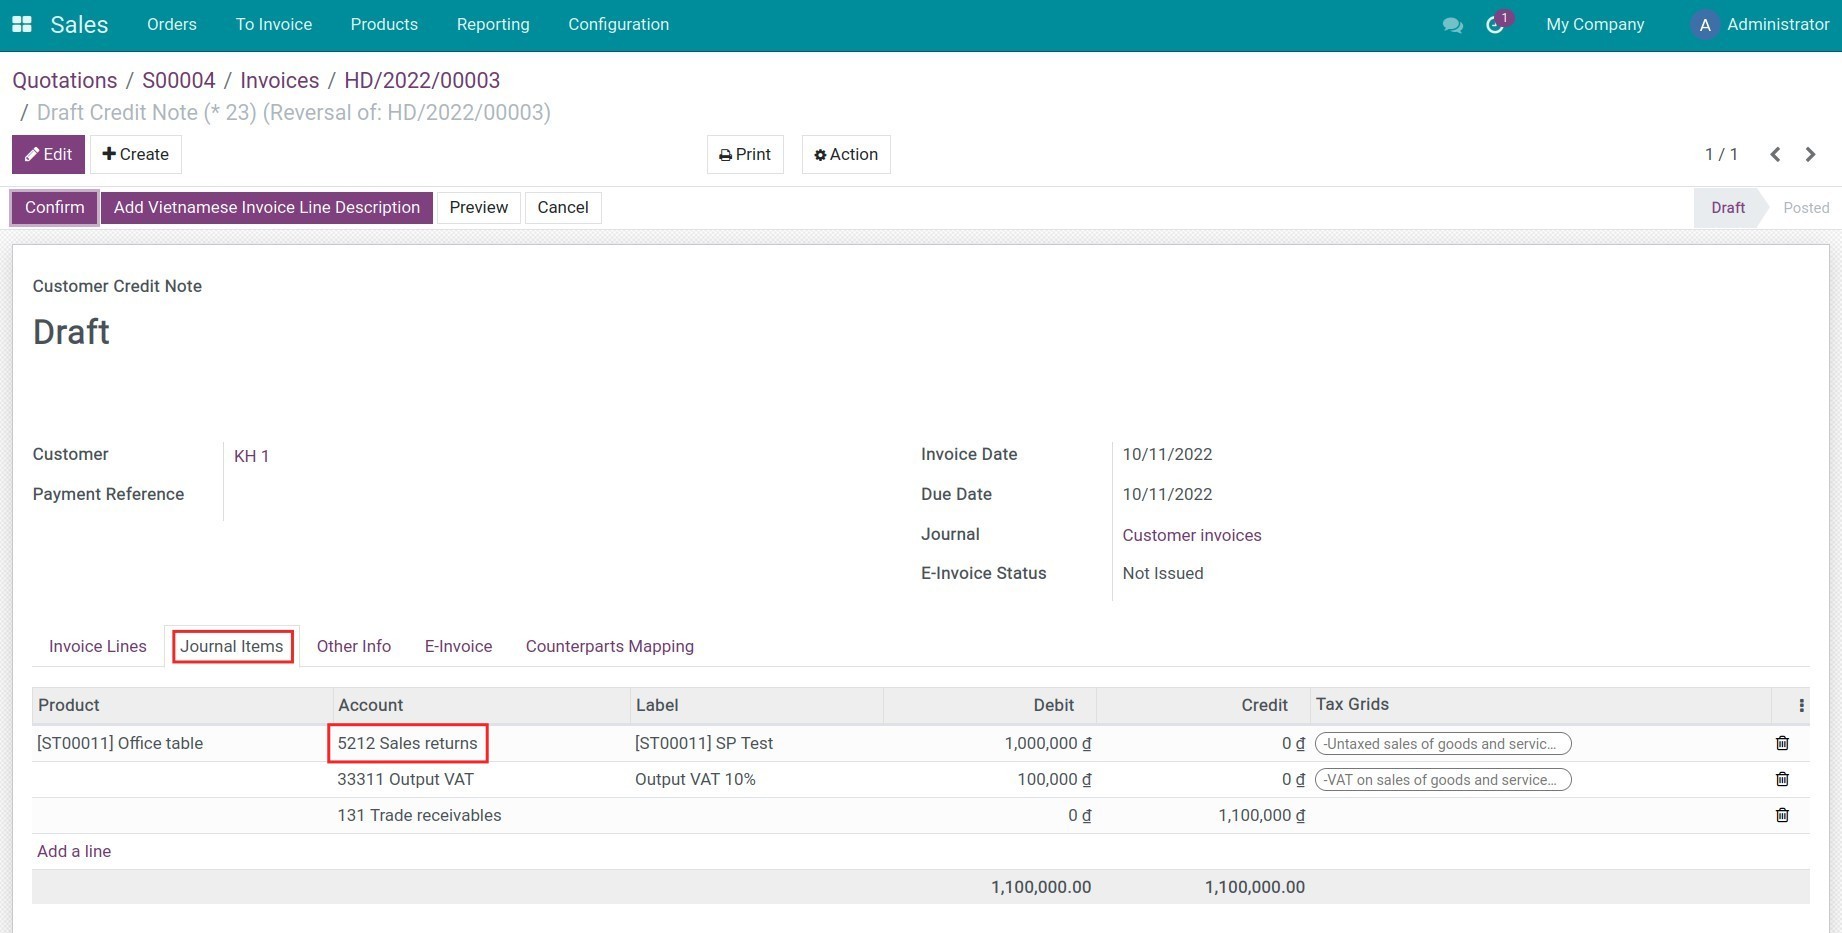The height and width of the screenshot is (933, 1842).
Task: Add a line to the journal items
Action: (x=73, y=851)
